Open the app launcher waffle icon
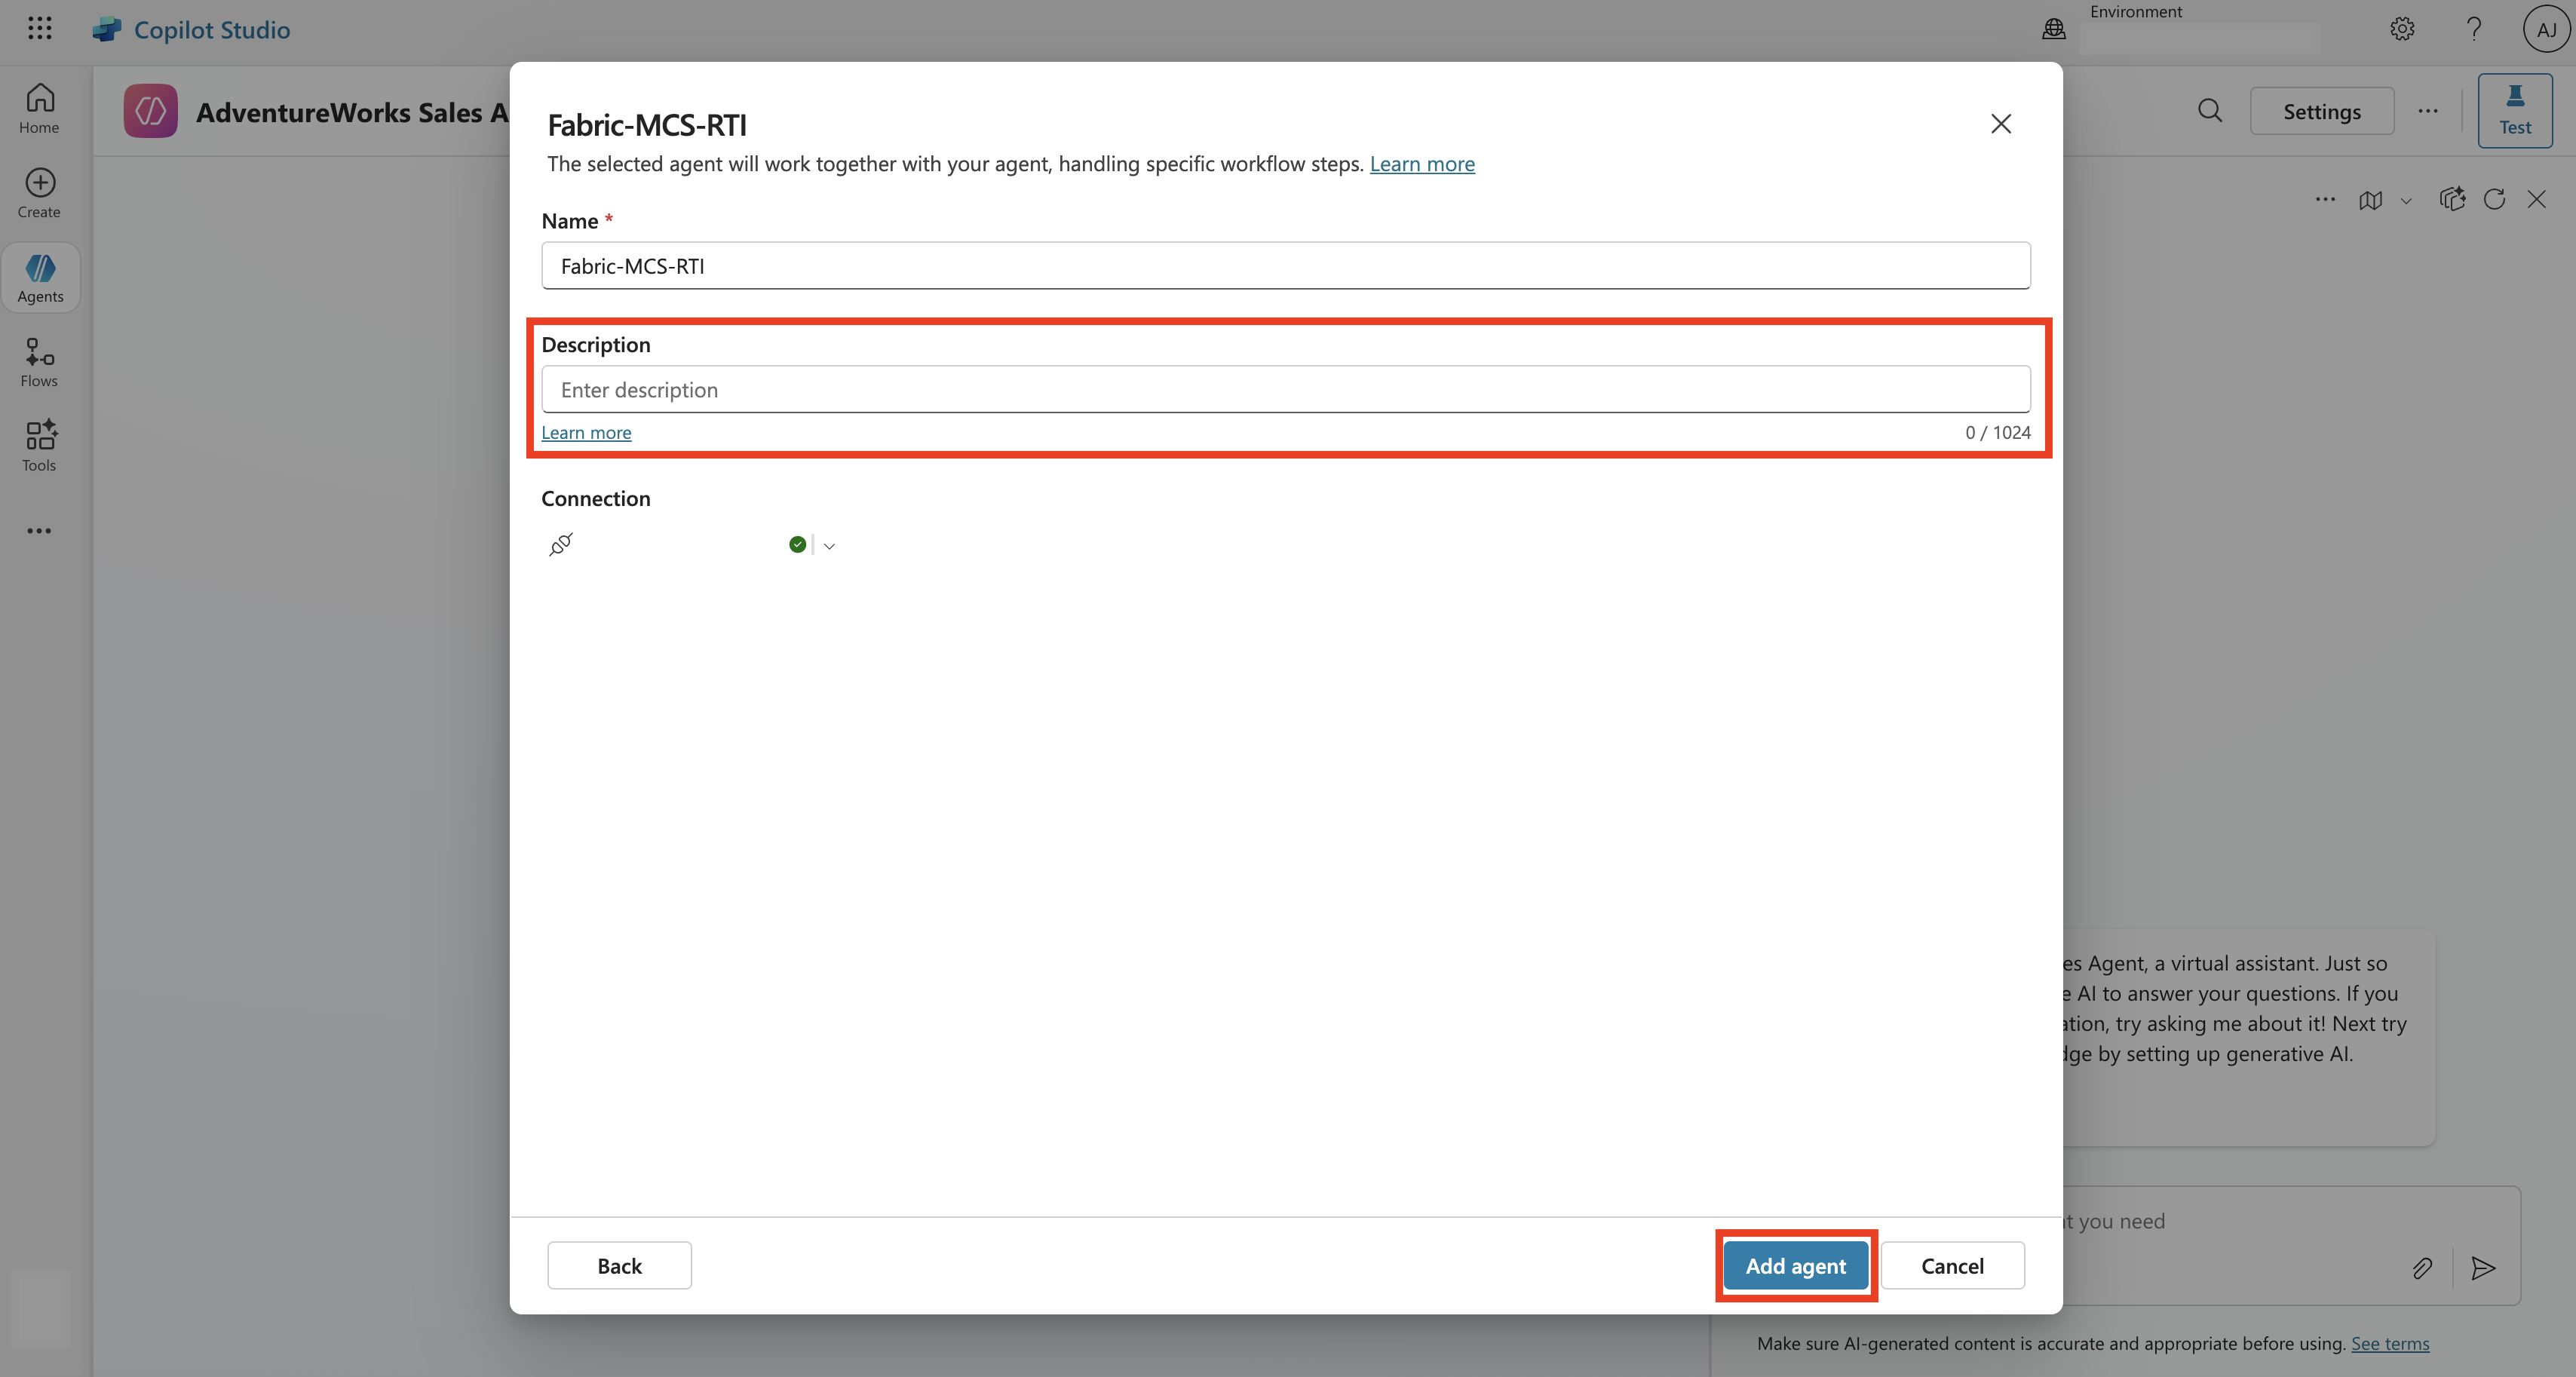Screen dimensions: 2576x1377 click(40, 28)
